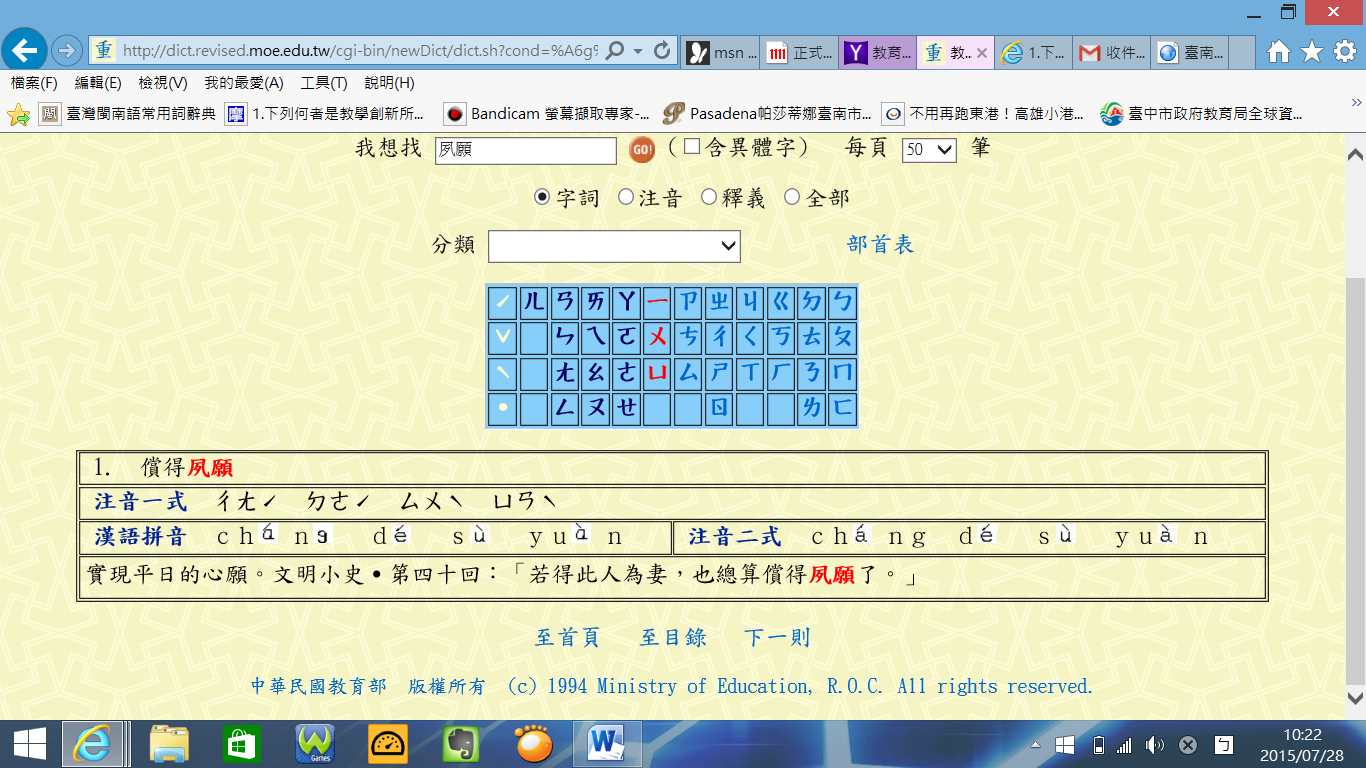
Task: Click the Windows Start button
Action: coord(29,743)
